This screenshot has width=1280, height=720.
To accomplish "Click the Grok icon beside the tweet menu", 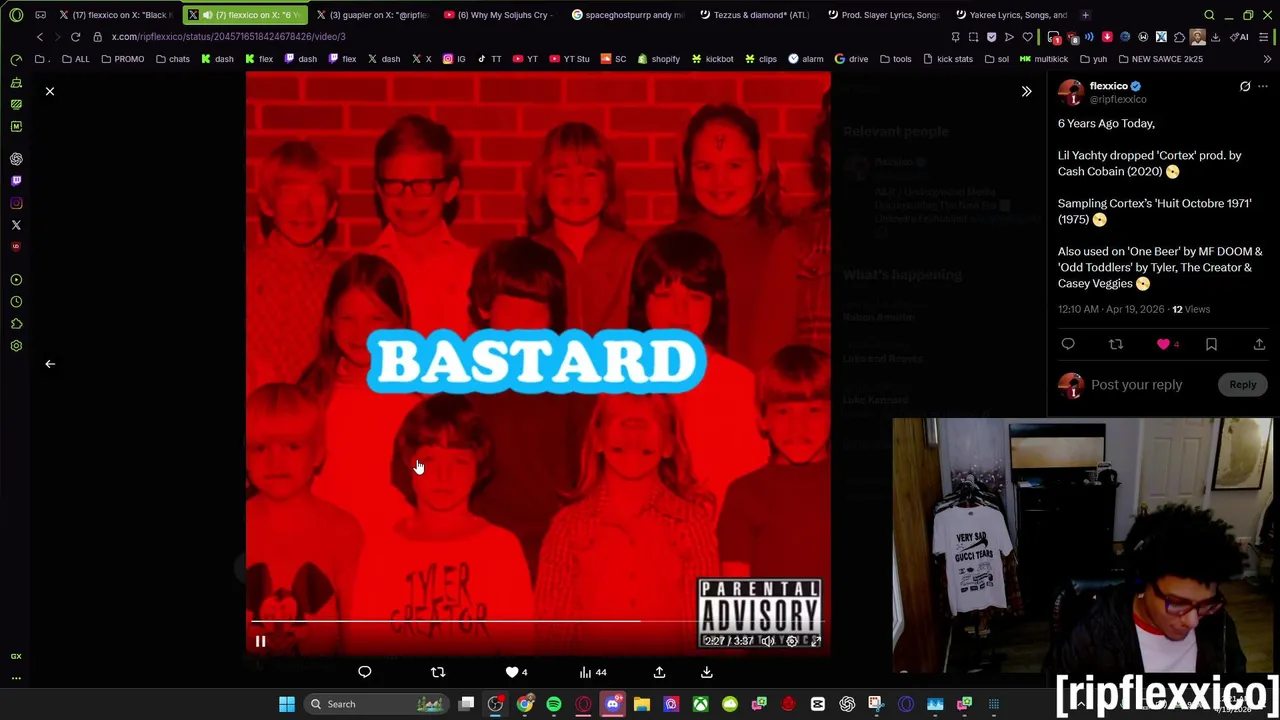I will 1245,87.
